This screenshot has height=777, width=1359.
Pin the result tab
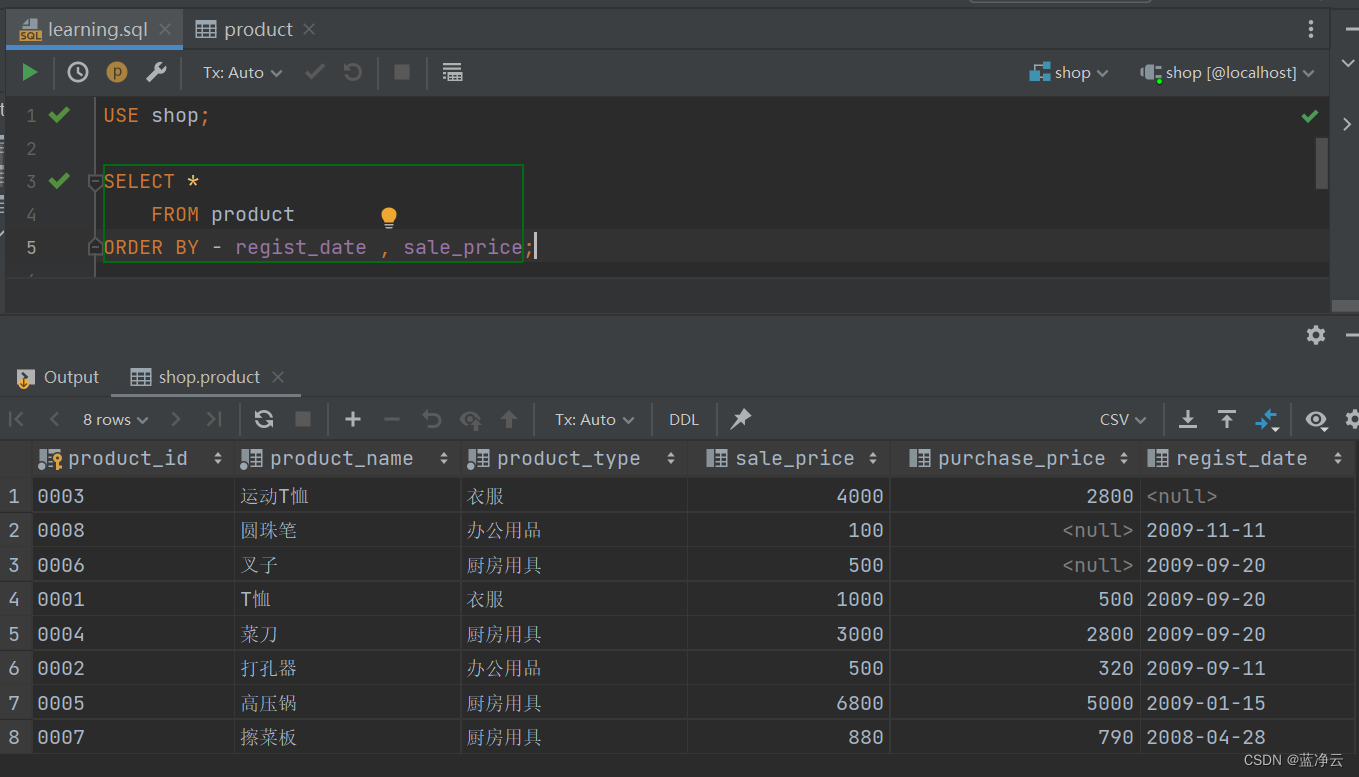(x=741, y=419)
